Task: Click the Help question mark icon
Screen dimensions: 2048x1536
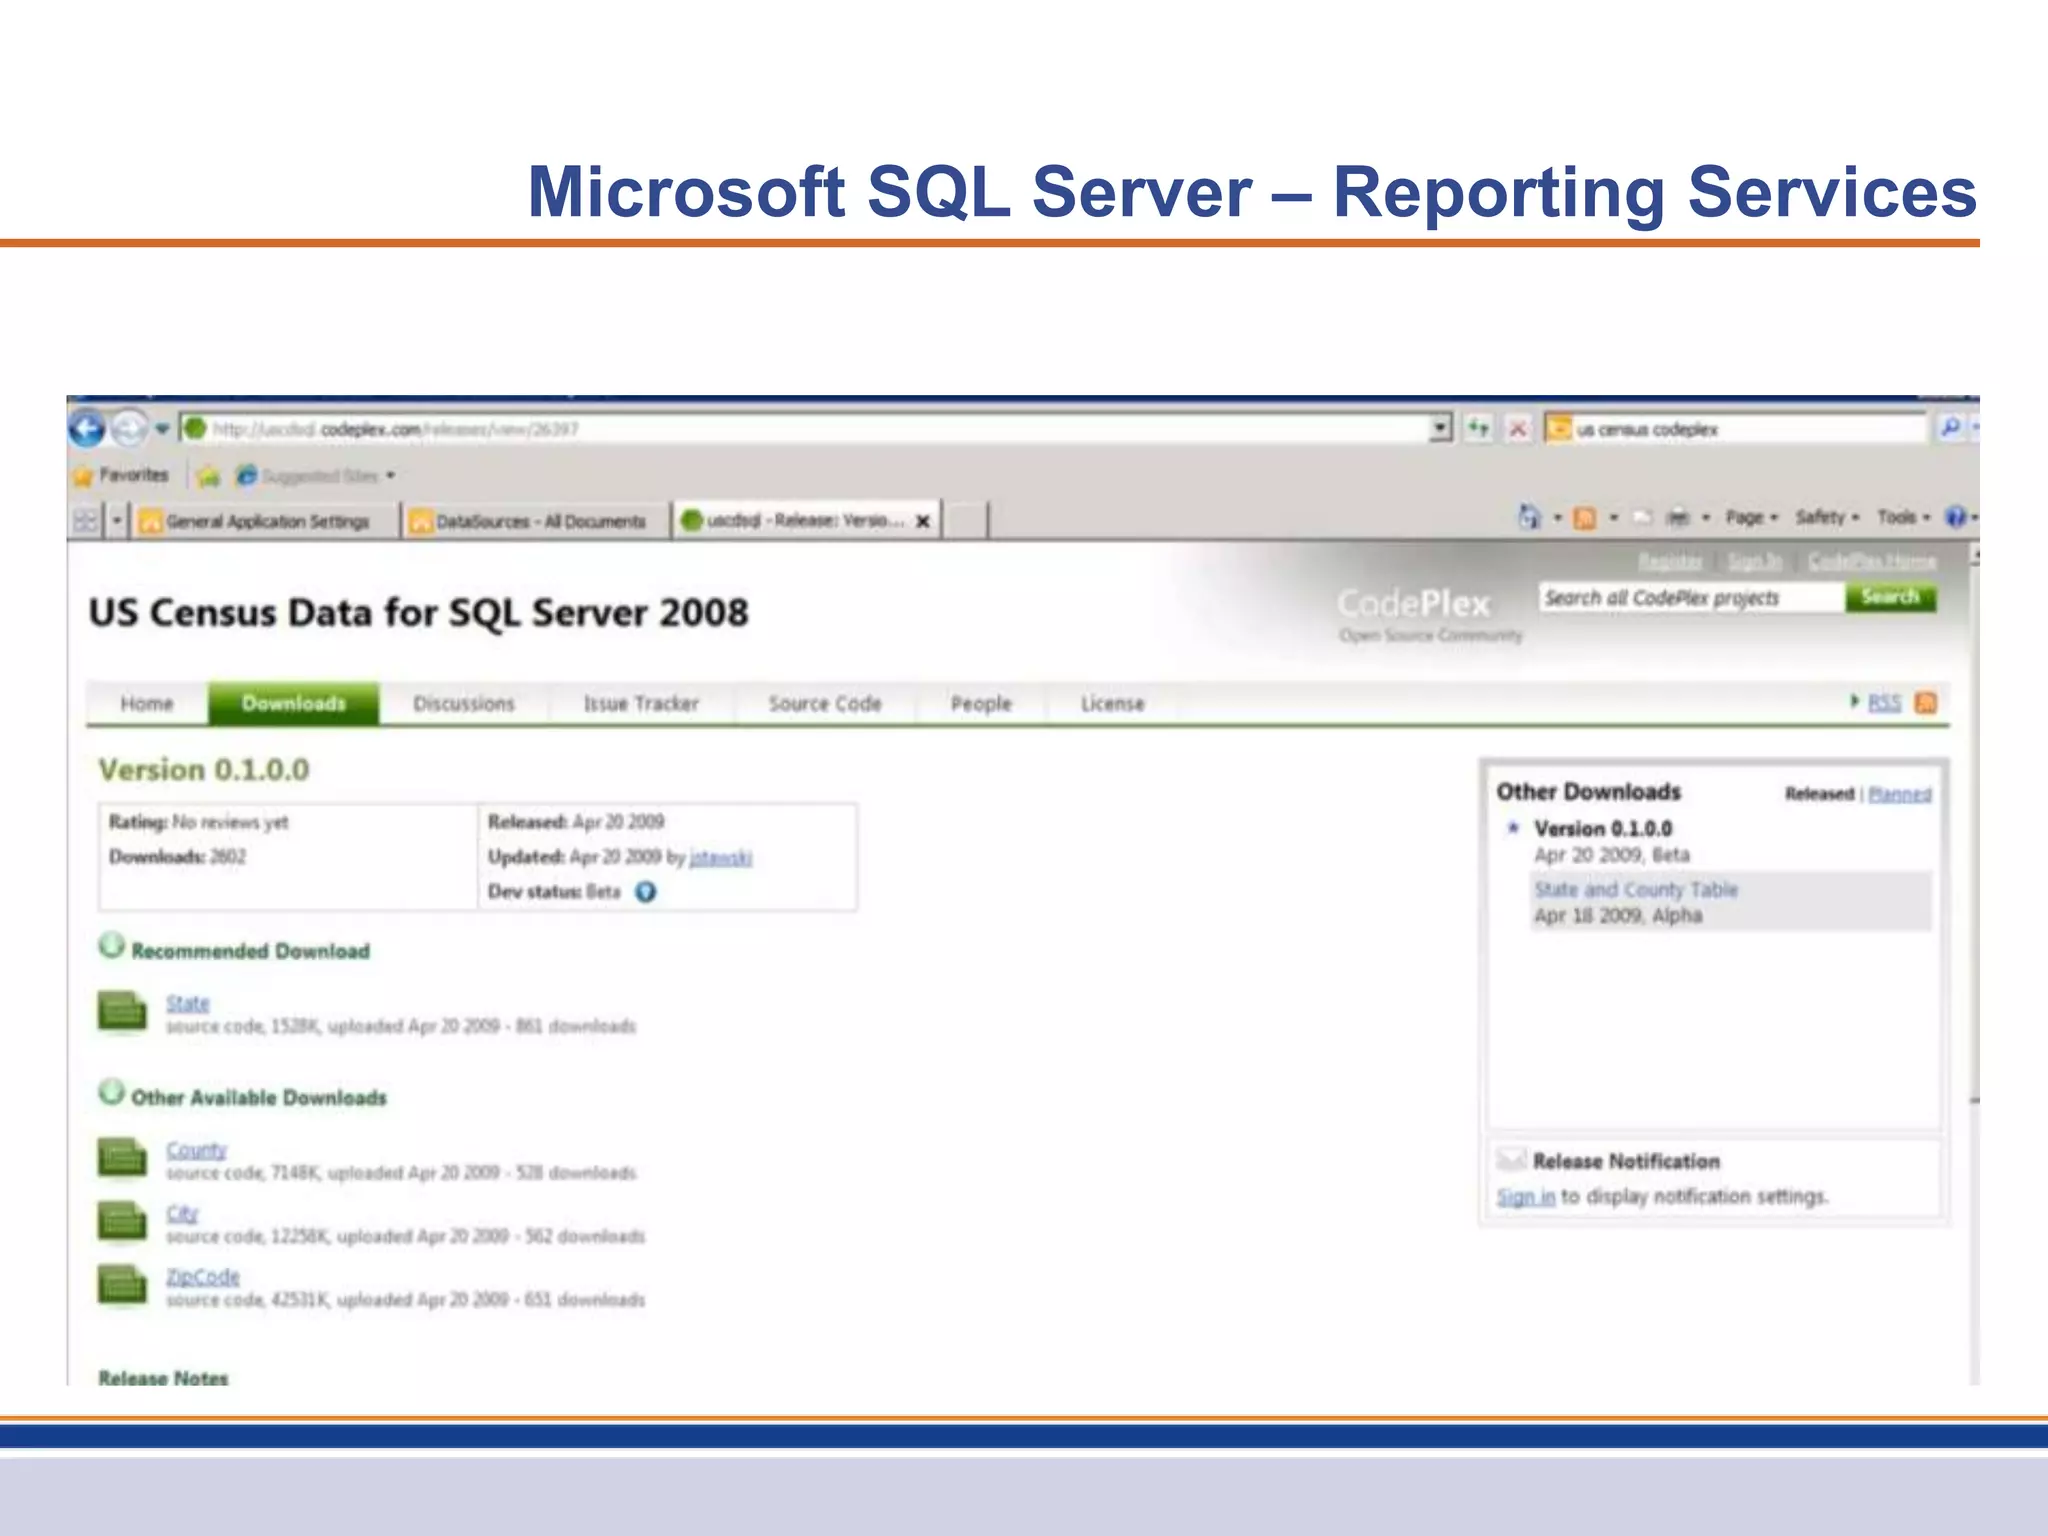Action: [1955, 517]
